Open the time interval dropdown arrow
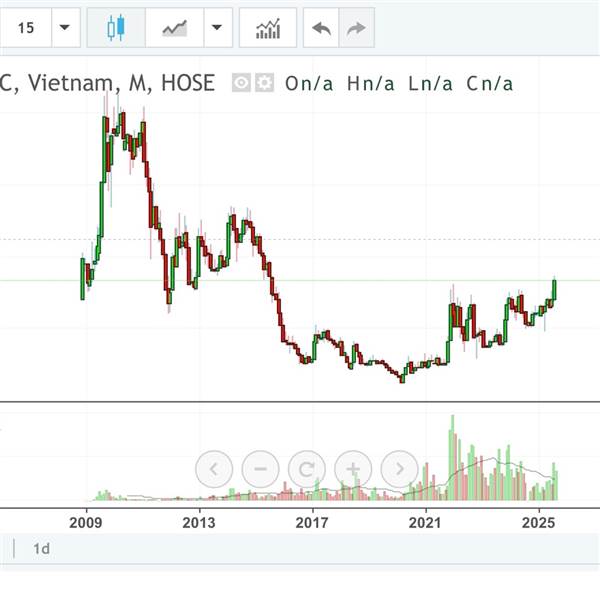The height and width of the screenshot is (600, 600). (65, 28)
